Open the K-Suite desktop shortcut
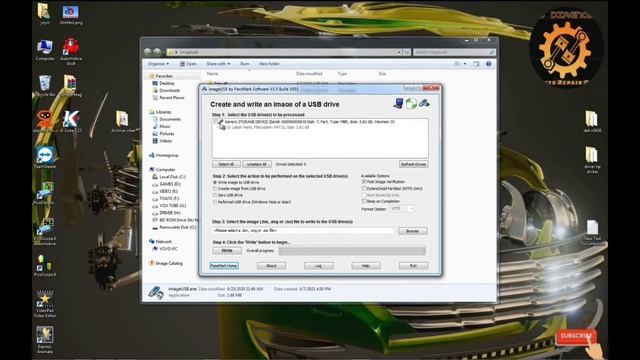The height and width of the screenshot is (360, 640). pos(71,122)
